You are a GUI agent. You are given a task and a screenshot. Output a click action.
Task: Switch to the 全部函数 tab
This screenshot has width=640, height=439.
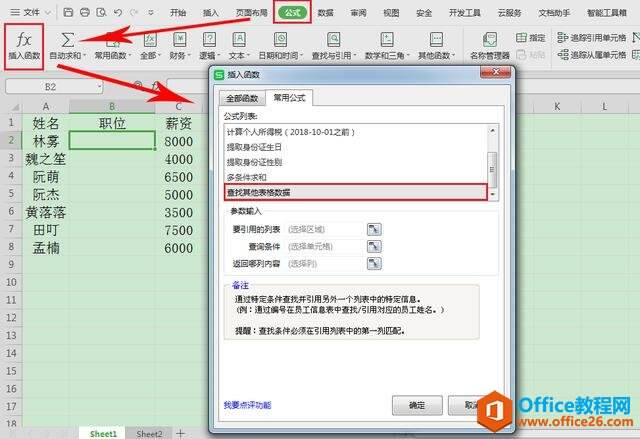pos(242,98)
